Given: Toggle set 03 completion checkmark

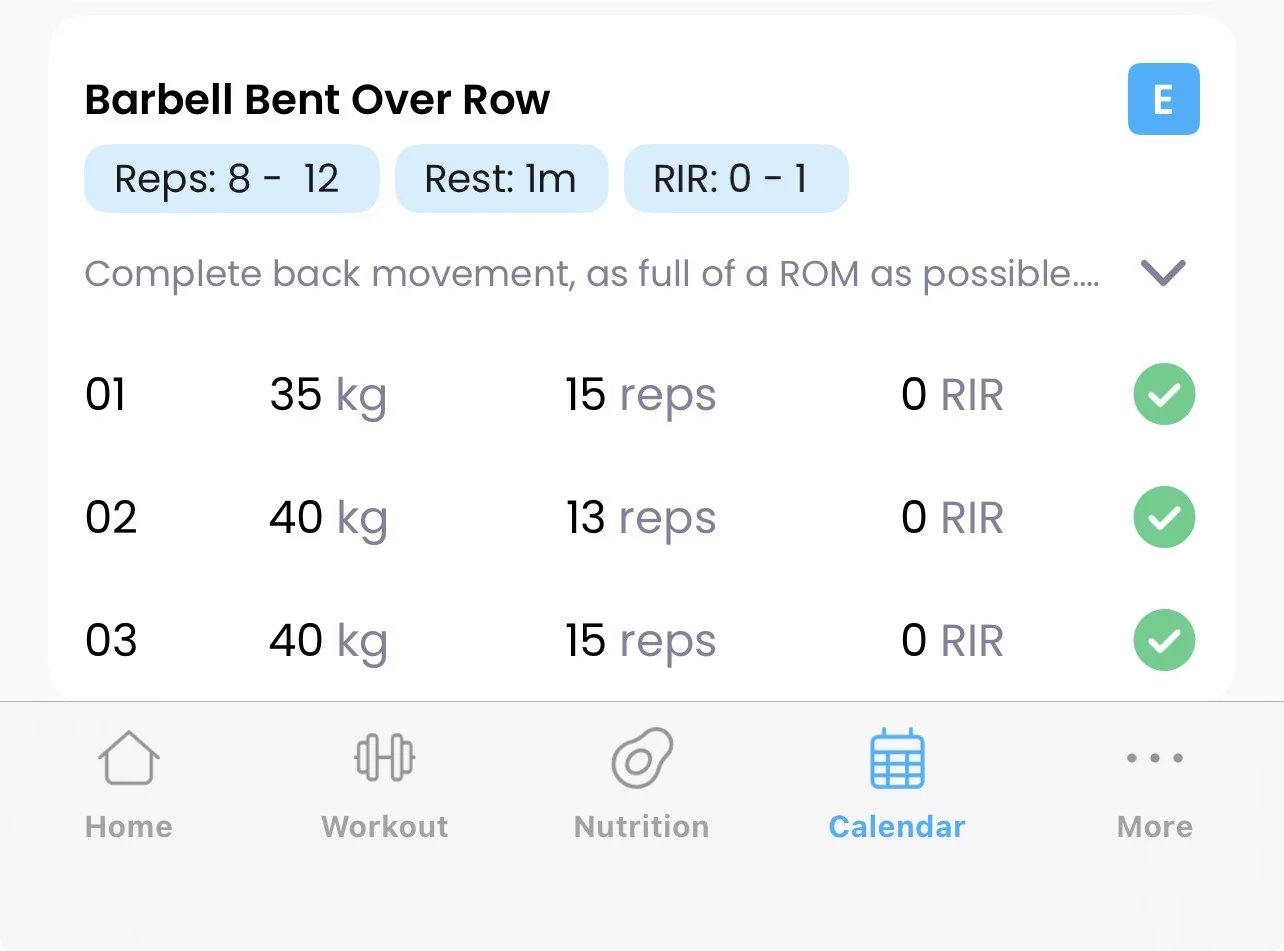Looking at the screenshot, I should (x=1164, y=640).
